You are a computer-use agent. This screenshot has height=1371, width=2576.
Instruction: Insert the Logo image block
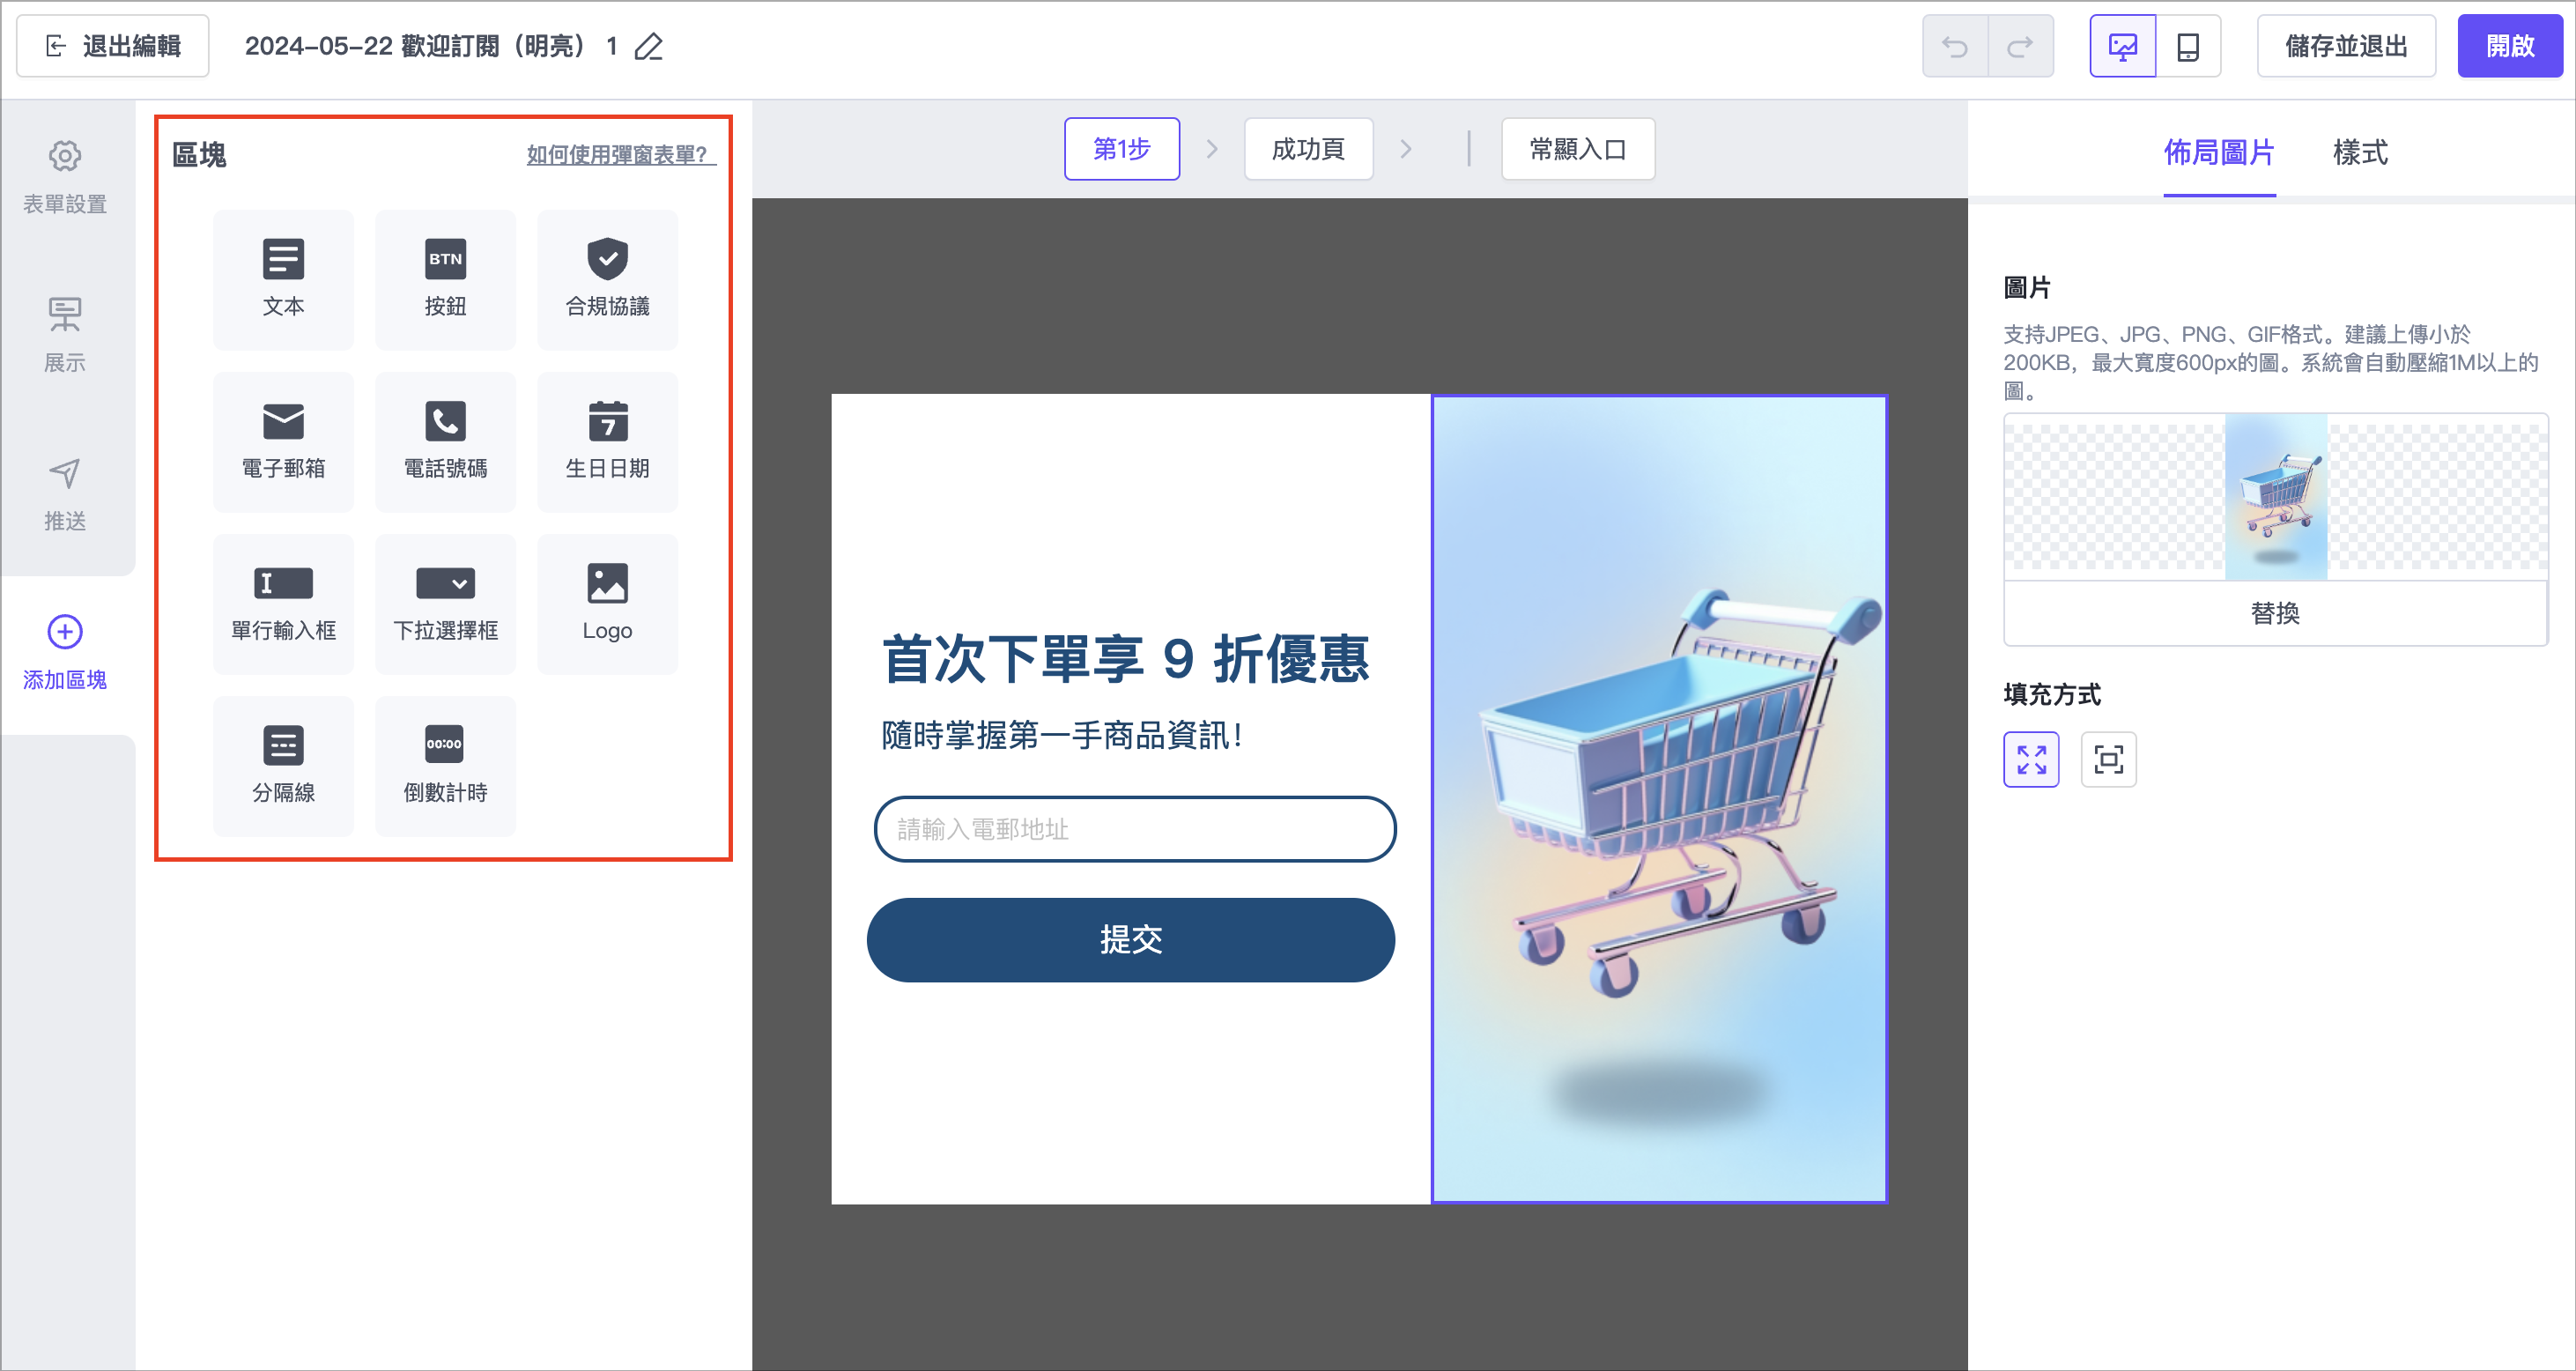tap(607, 603)
